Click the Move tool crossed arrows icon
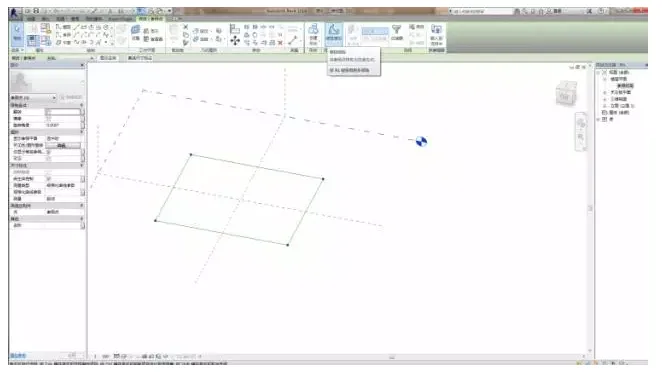663x375 pixels. [x=235, y=41]
